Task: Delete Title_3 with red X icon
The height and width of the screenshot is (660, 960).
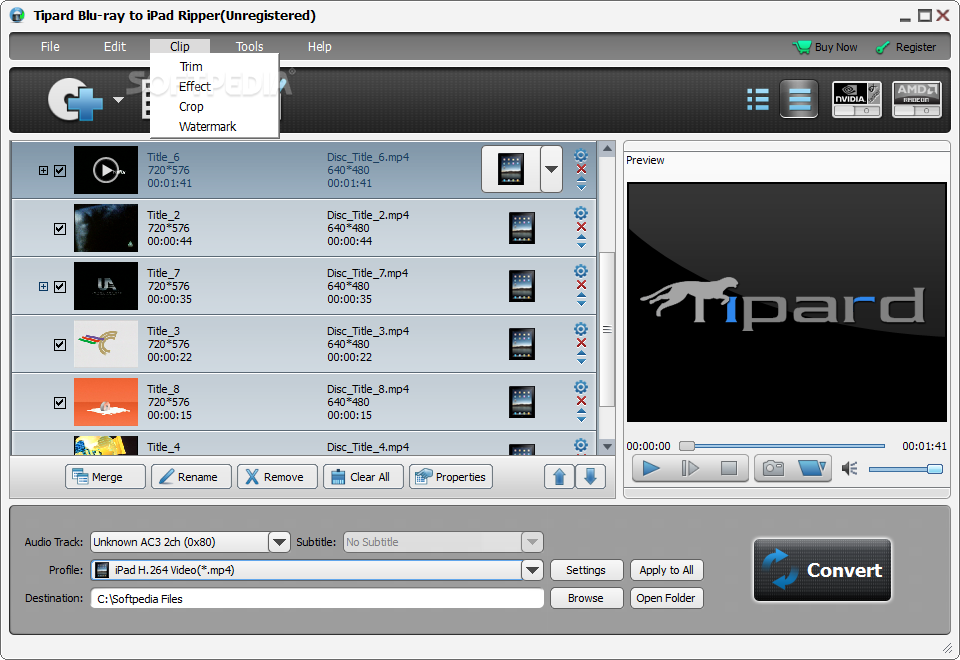Action: tap(582, 343)
